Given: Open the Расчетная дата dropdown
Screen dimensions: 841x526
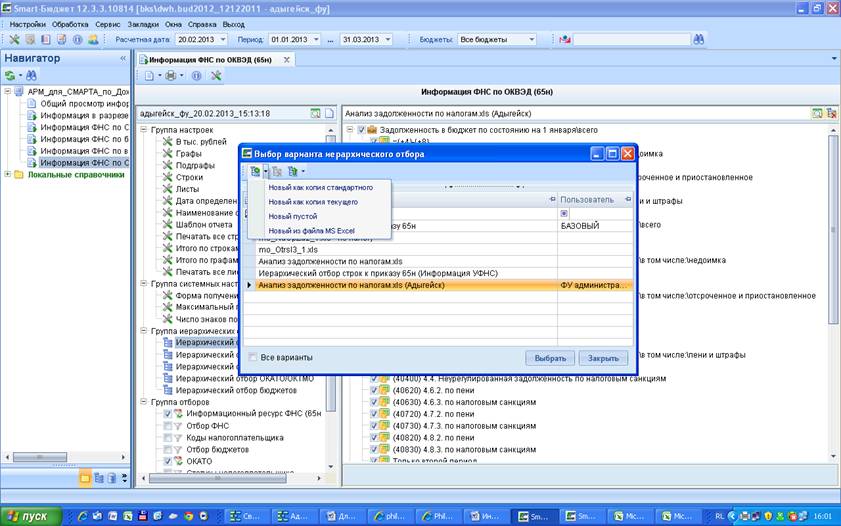Looking at the screenshot, I should 223,39.
